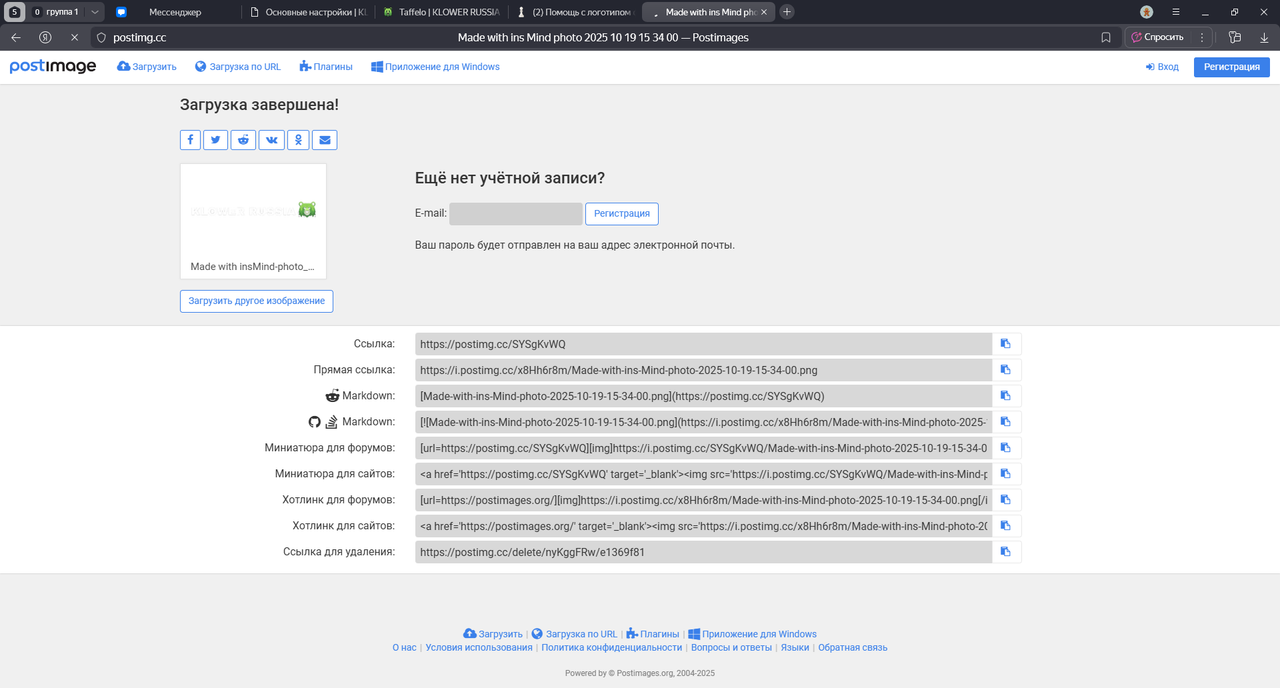The width and height of the screenshot is (1280, 688).
Task: Open Условия использования footer link
Action: 479,648
